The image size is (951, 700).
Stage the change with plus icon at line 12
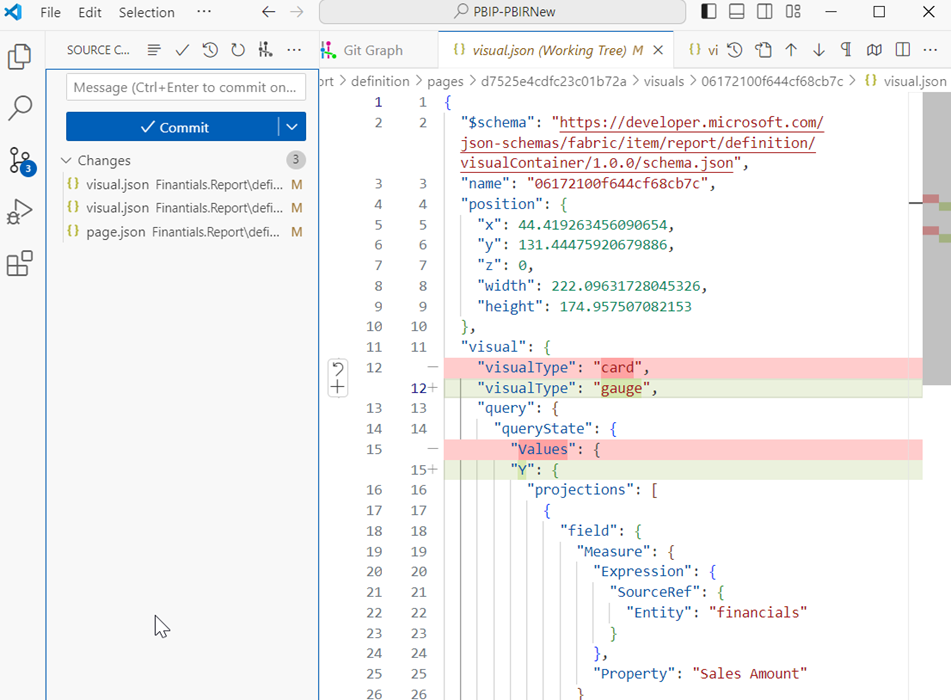(338, 387)
